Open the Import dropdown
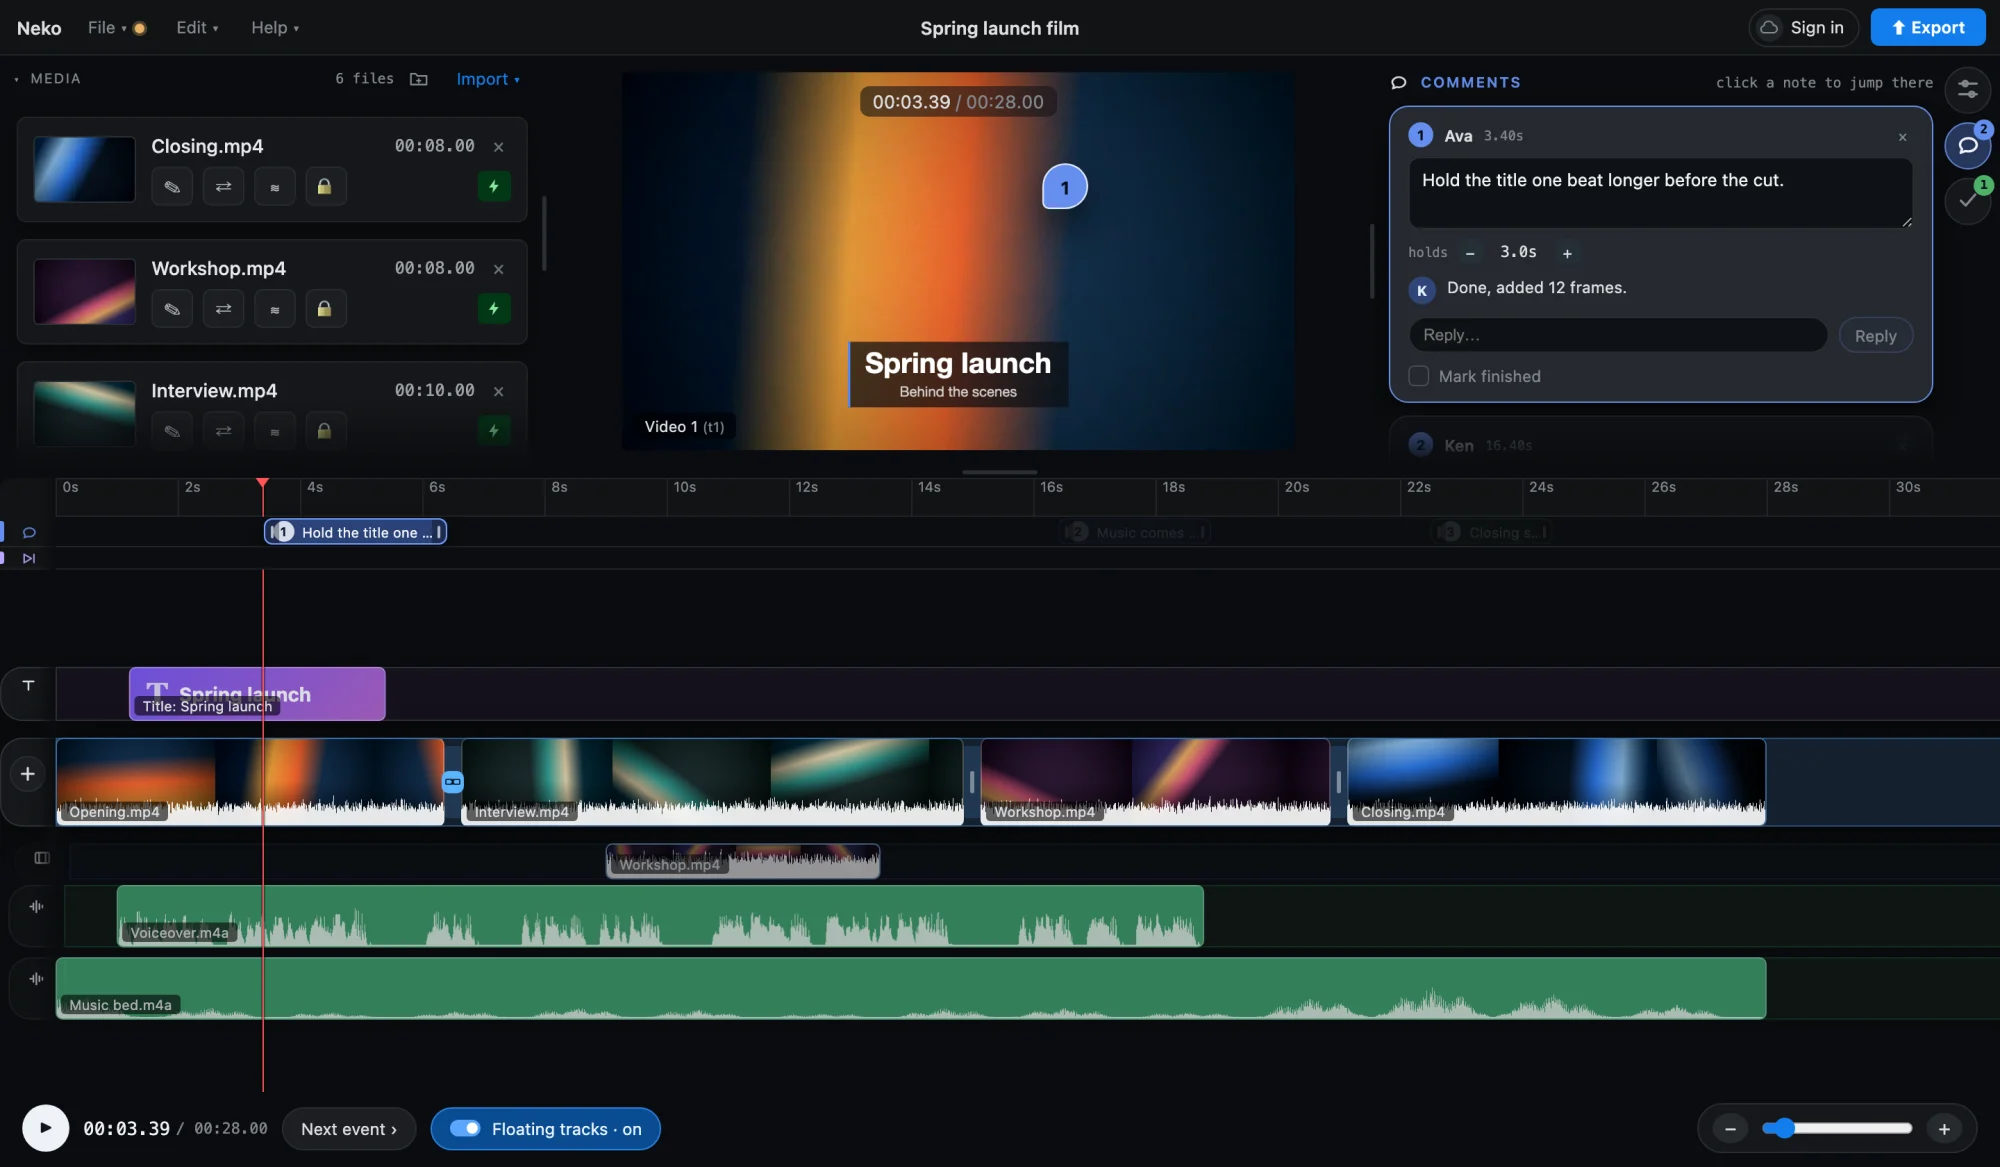2000x1167 pixels. point(488,79)
